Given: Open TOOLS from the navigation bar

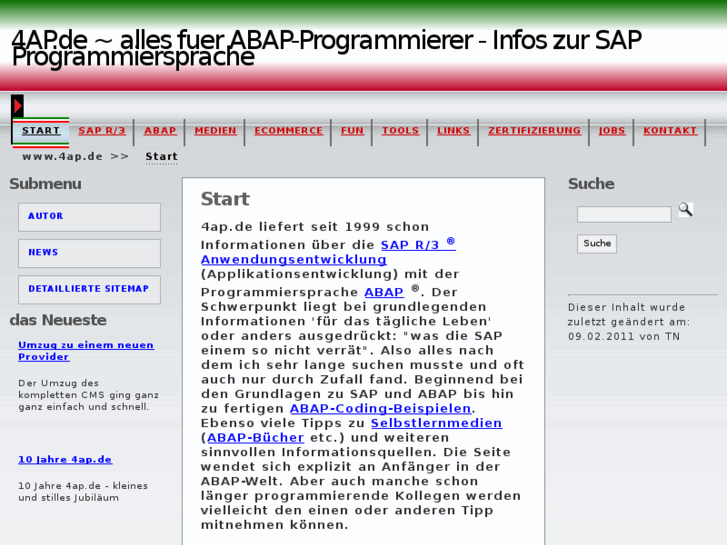Looking at the screenshot, I should tap(400, 131).
